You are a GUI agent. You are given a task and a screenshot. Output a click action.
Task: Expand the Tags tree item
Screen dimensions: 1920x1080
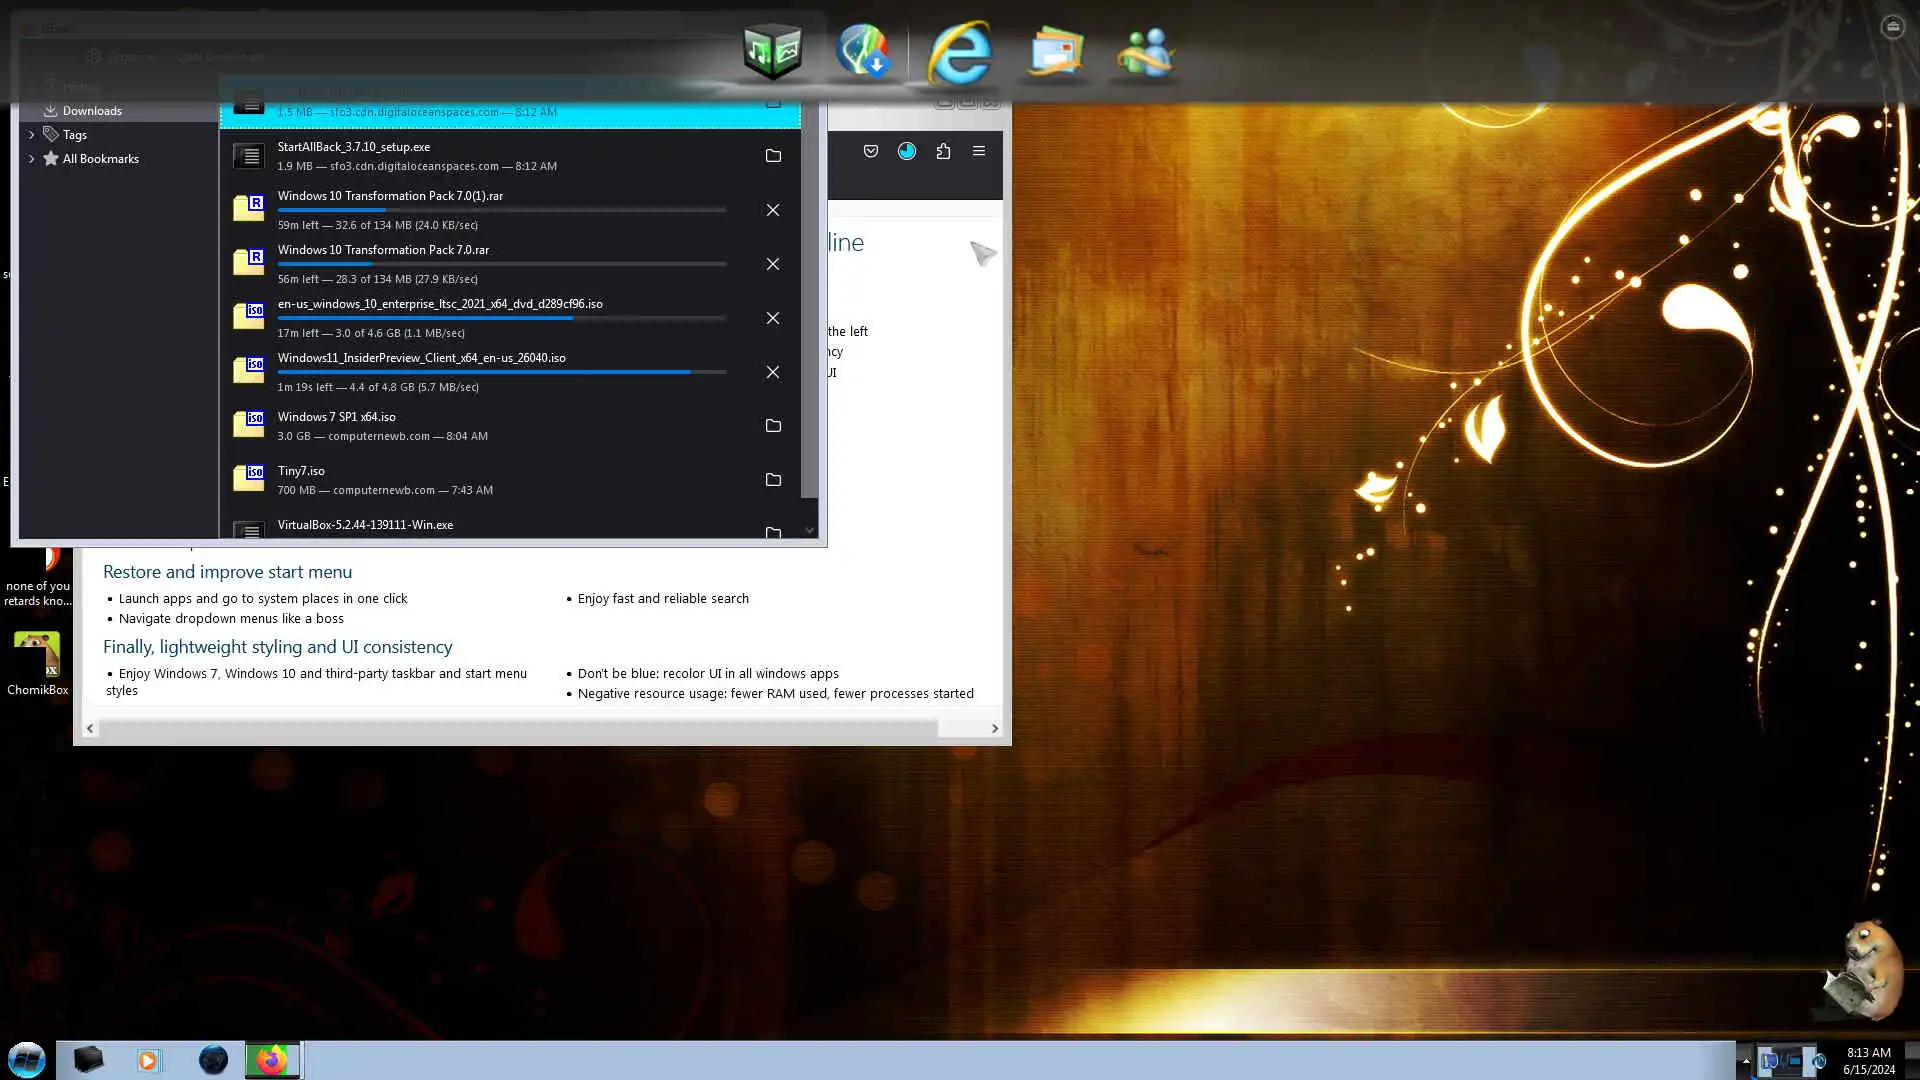coord(31,135)
